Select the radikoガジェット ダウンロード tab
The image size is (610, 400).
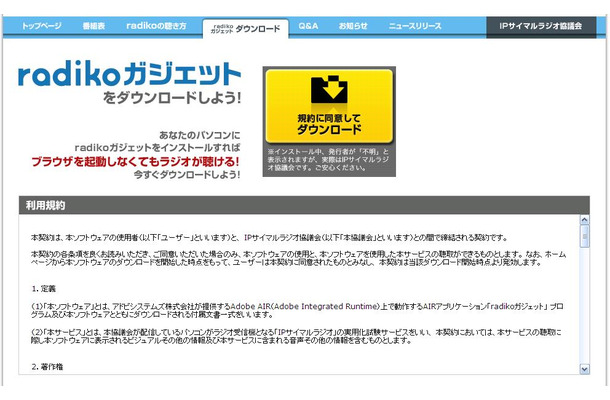tap(245, 28)
